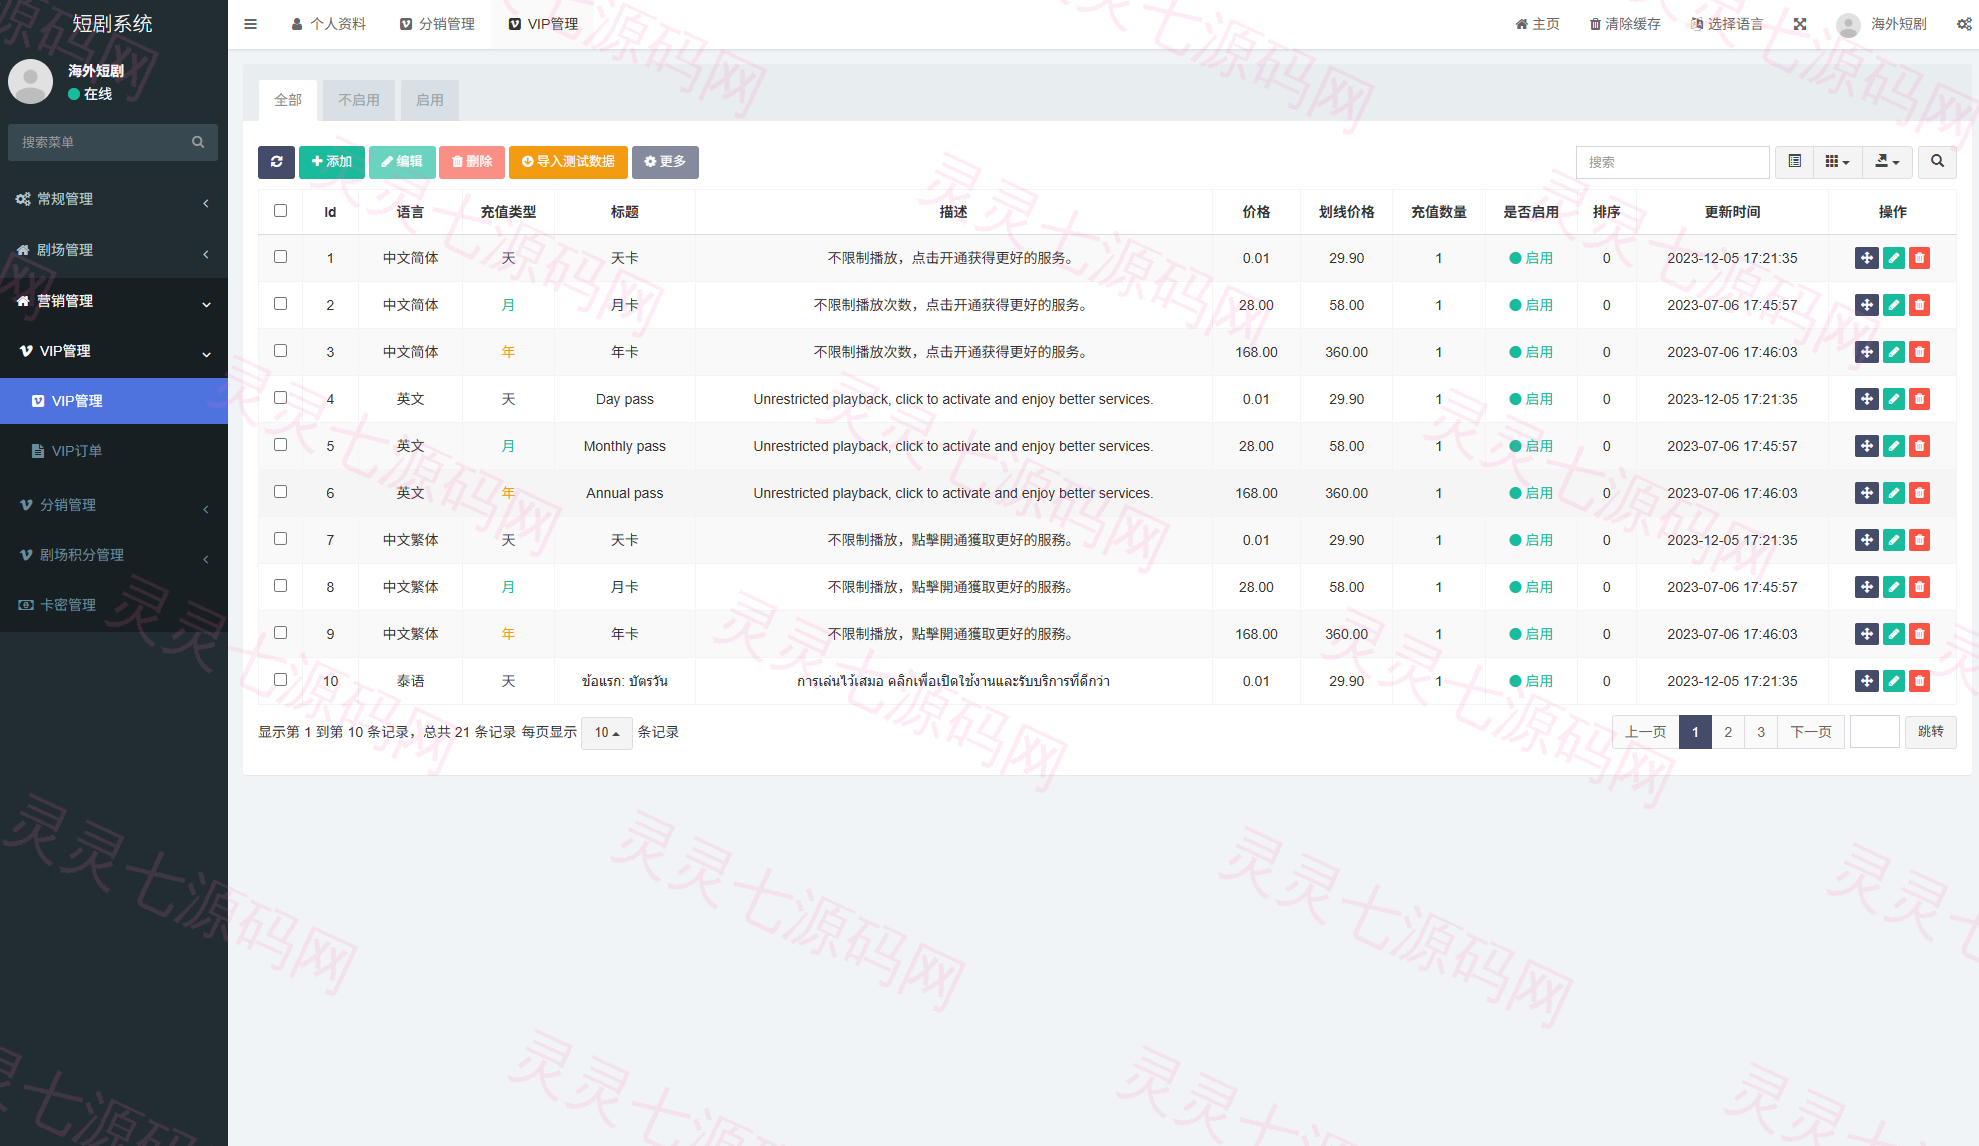Viewport: 1979px width, 1146px height.
Task: Click the drag-sort icon for Day pass row
Action: [x=1866, y=399]
